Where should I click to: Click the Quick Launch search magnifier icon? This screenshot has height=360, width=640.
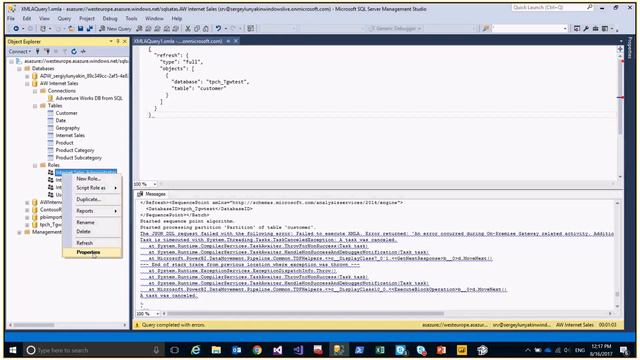click(x=589, y=7)
